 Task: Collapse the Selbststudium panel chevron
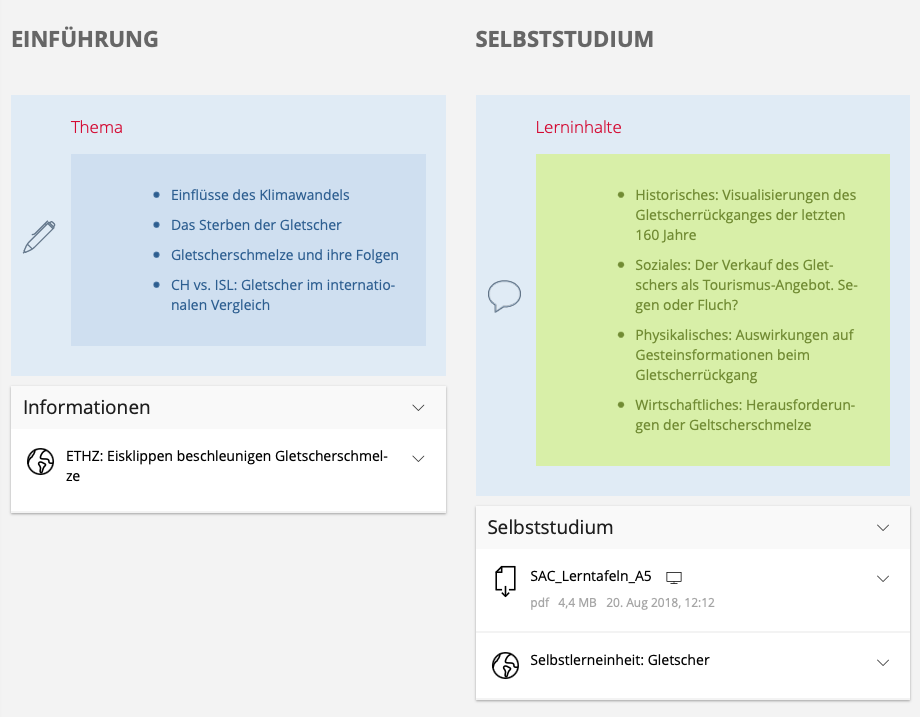[882, 528]
